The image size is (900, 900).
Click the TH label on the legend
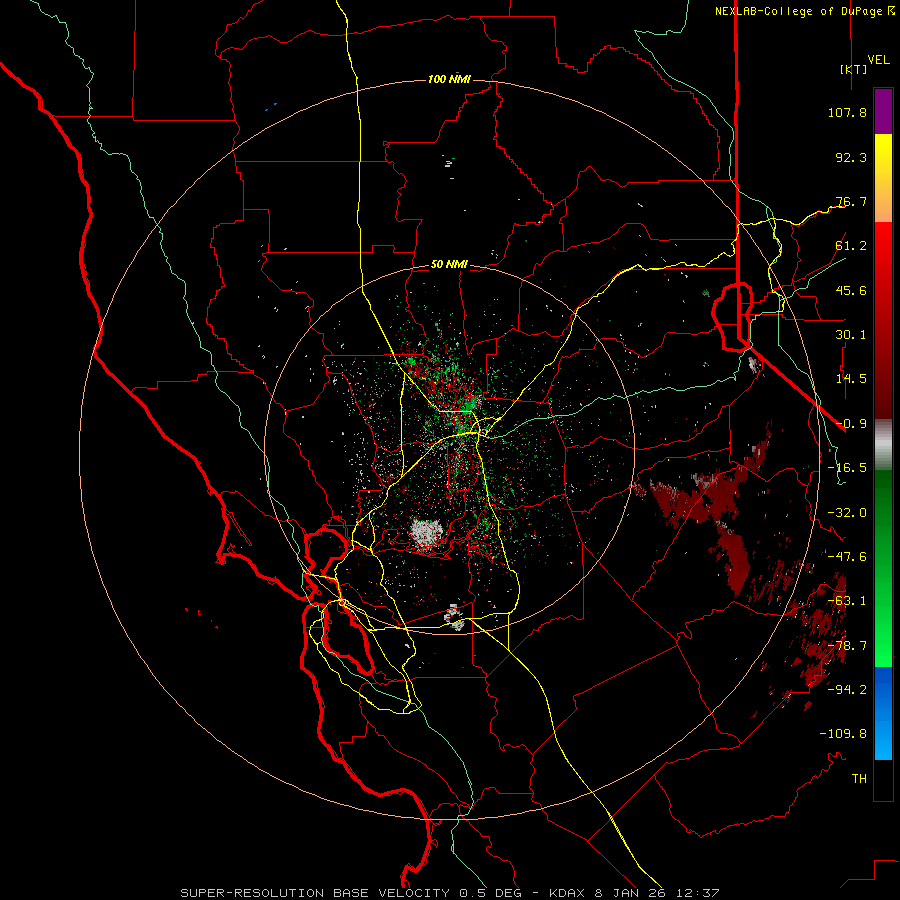(x=859, y=779)
